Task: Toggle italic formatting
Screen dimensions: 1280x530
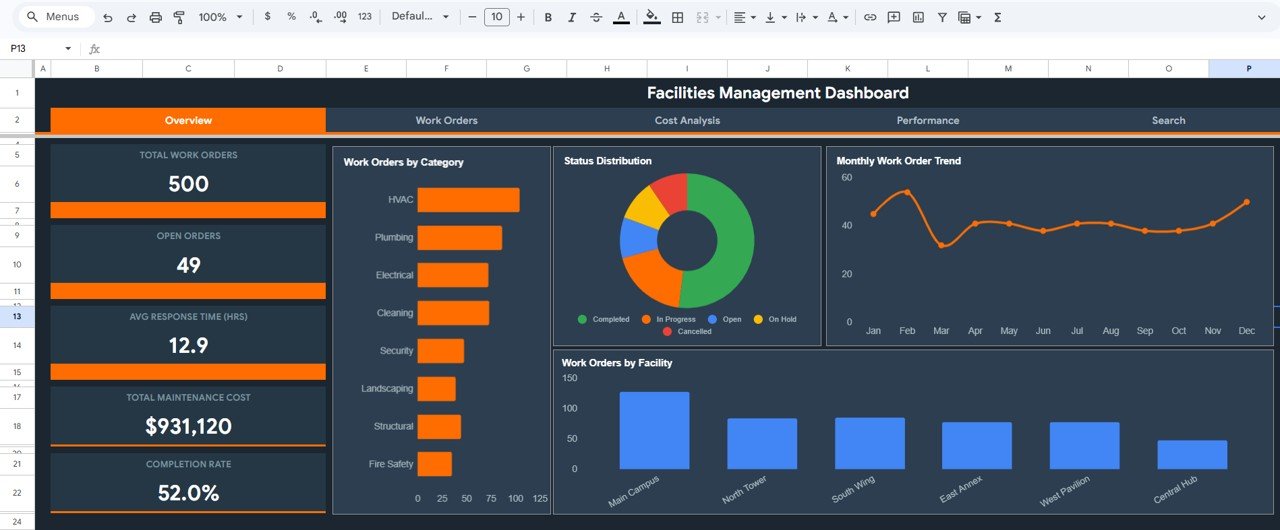Action: point(572,17)
